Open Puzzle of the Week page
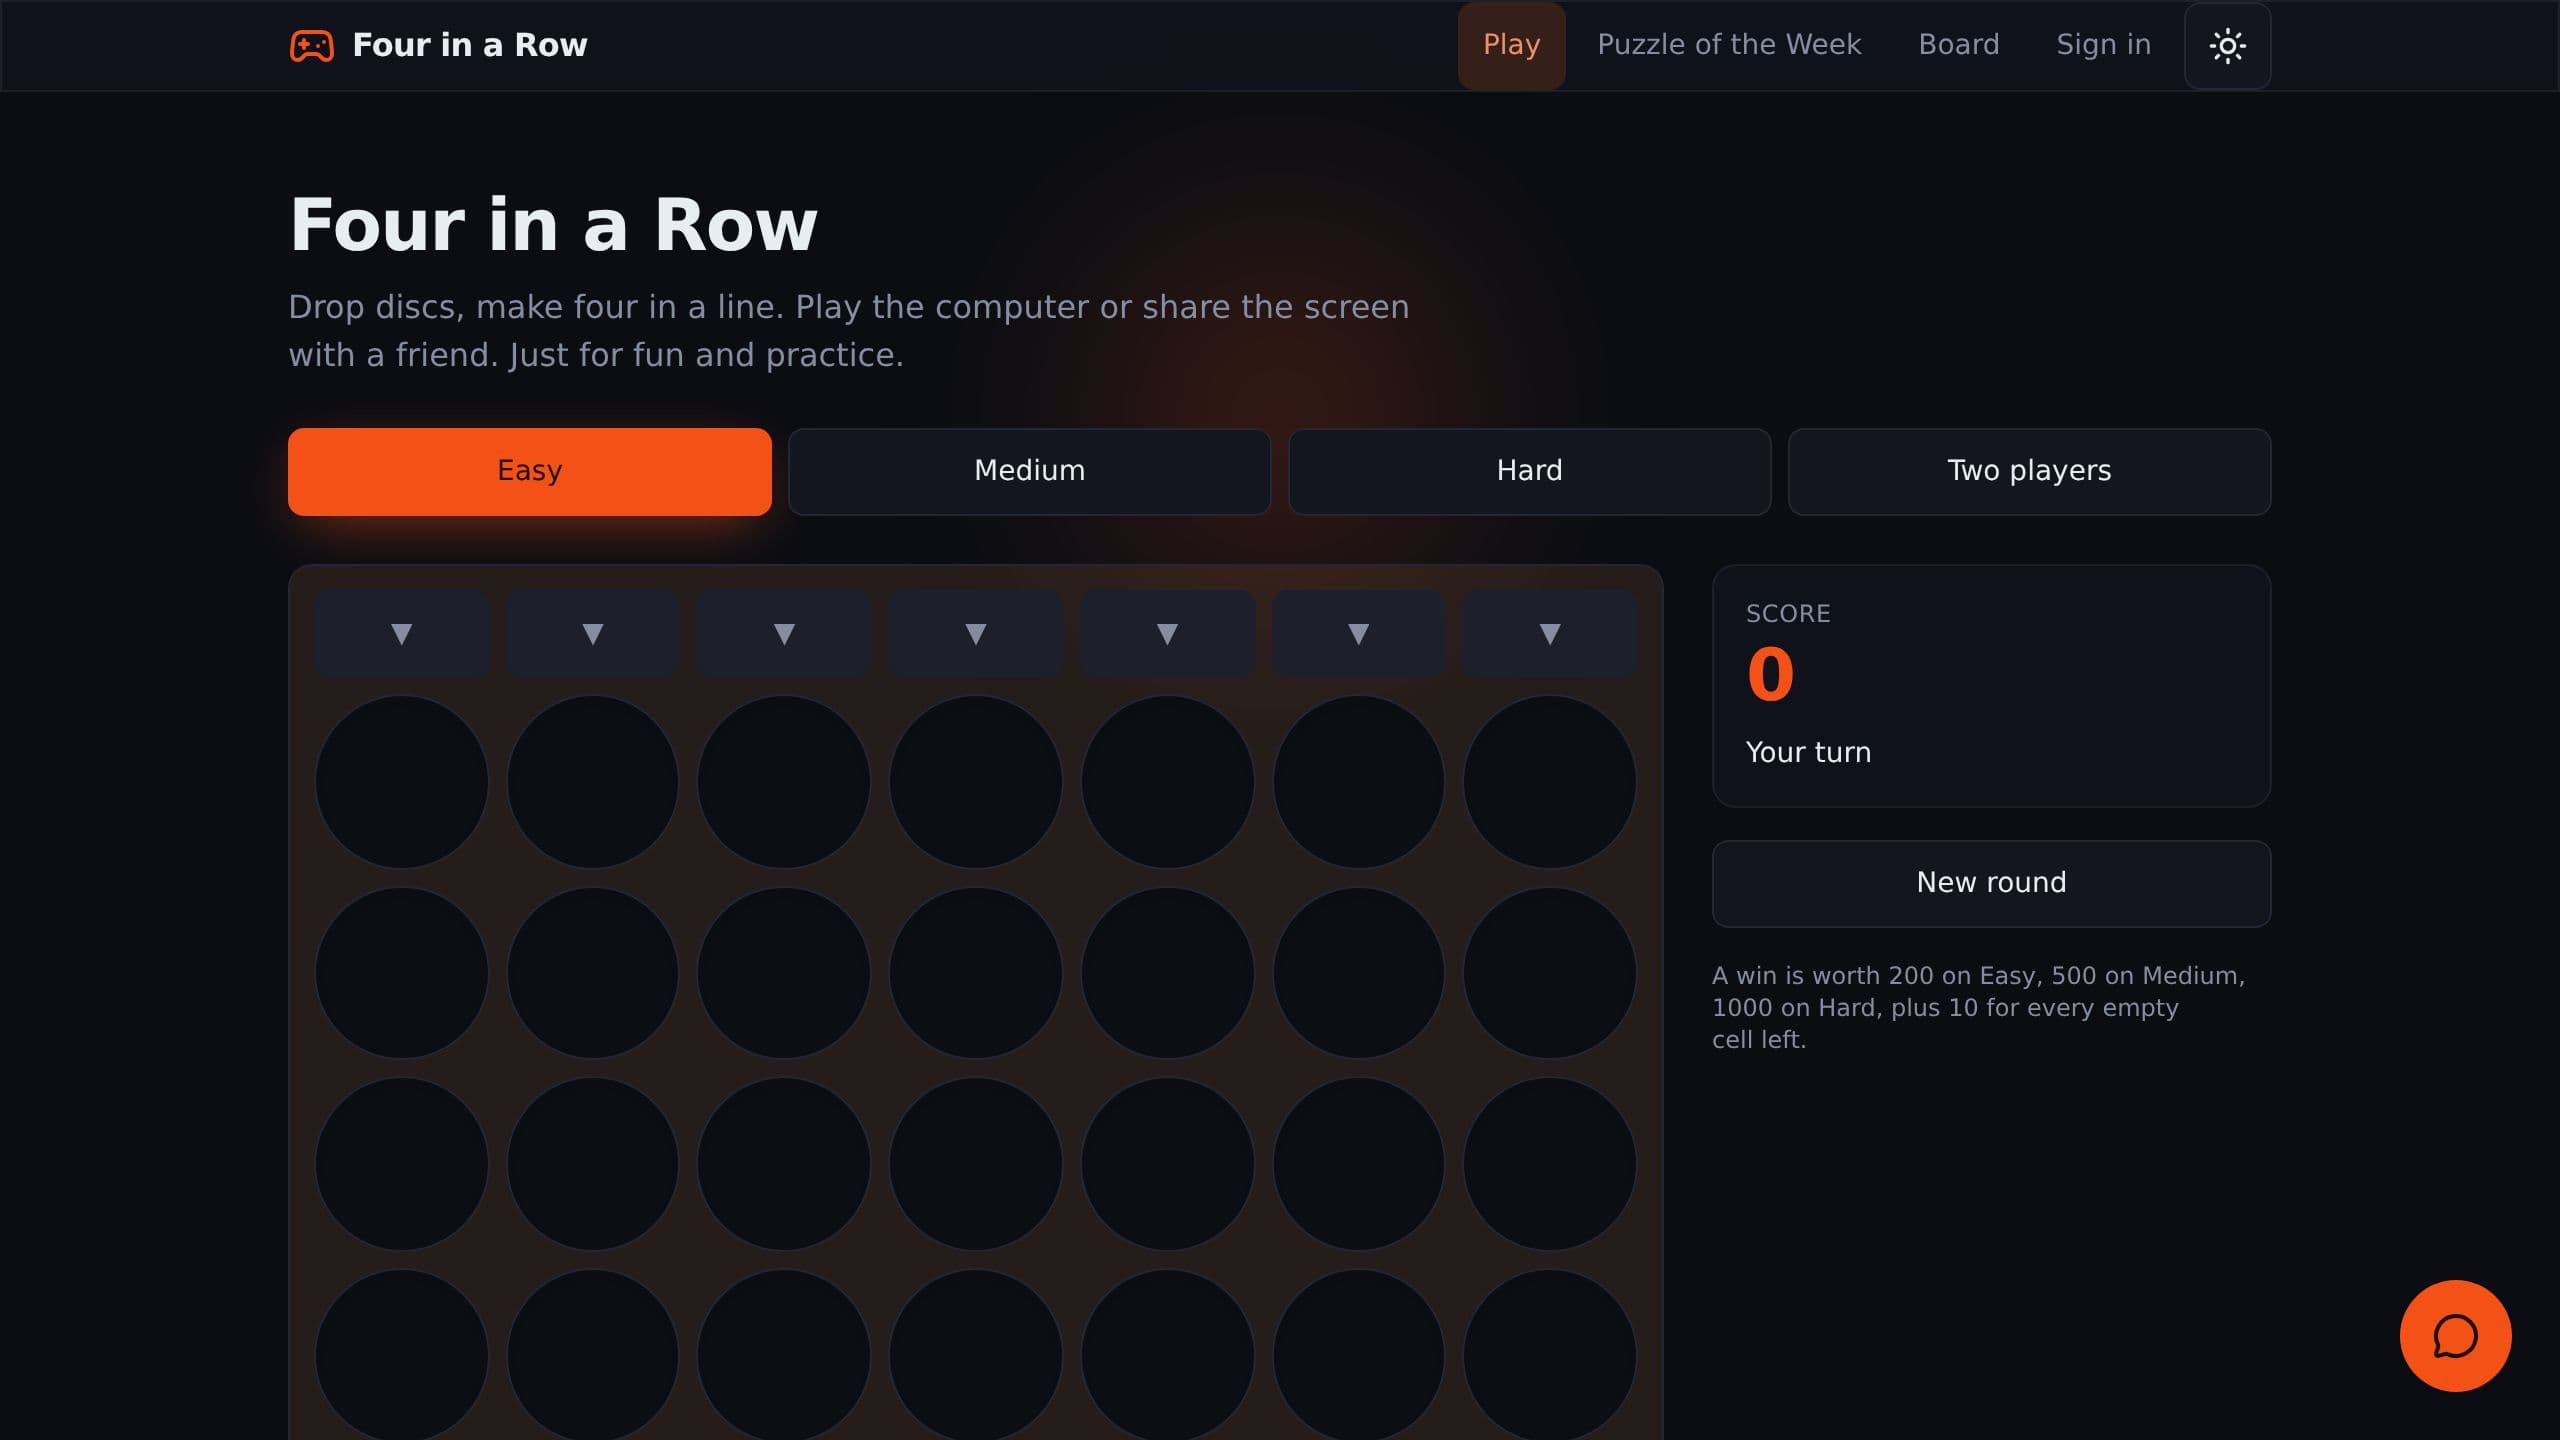 1729,45
